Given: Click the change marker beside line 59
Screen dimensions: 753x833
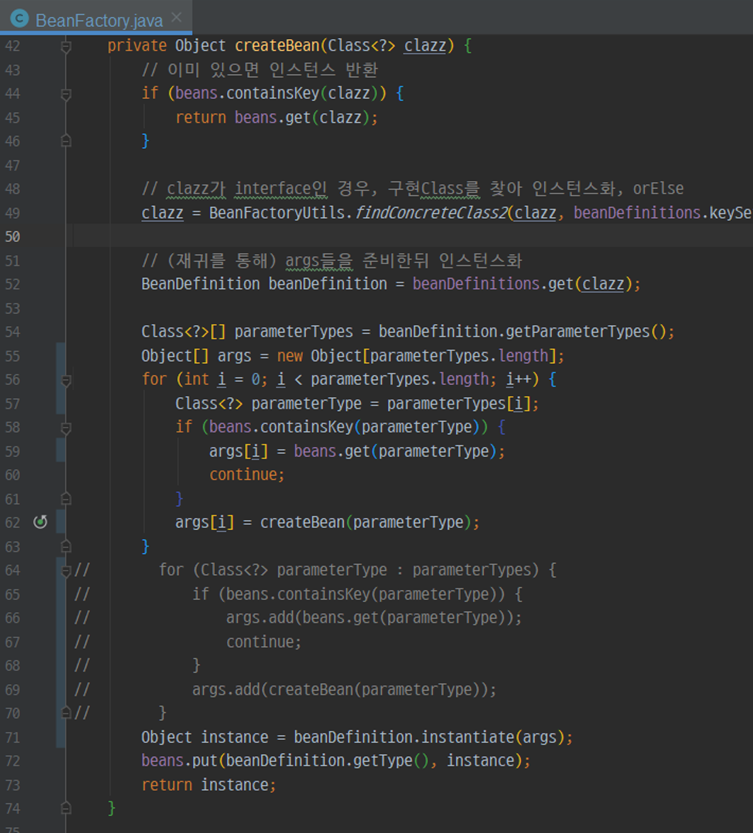Looking at the screenshot, I should (61, 450).
